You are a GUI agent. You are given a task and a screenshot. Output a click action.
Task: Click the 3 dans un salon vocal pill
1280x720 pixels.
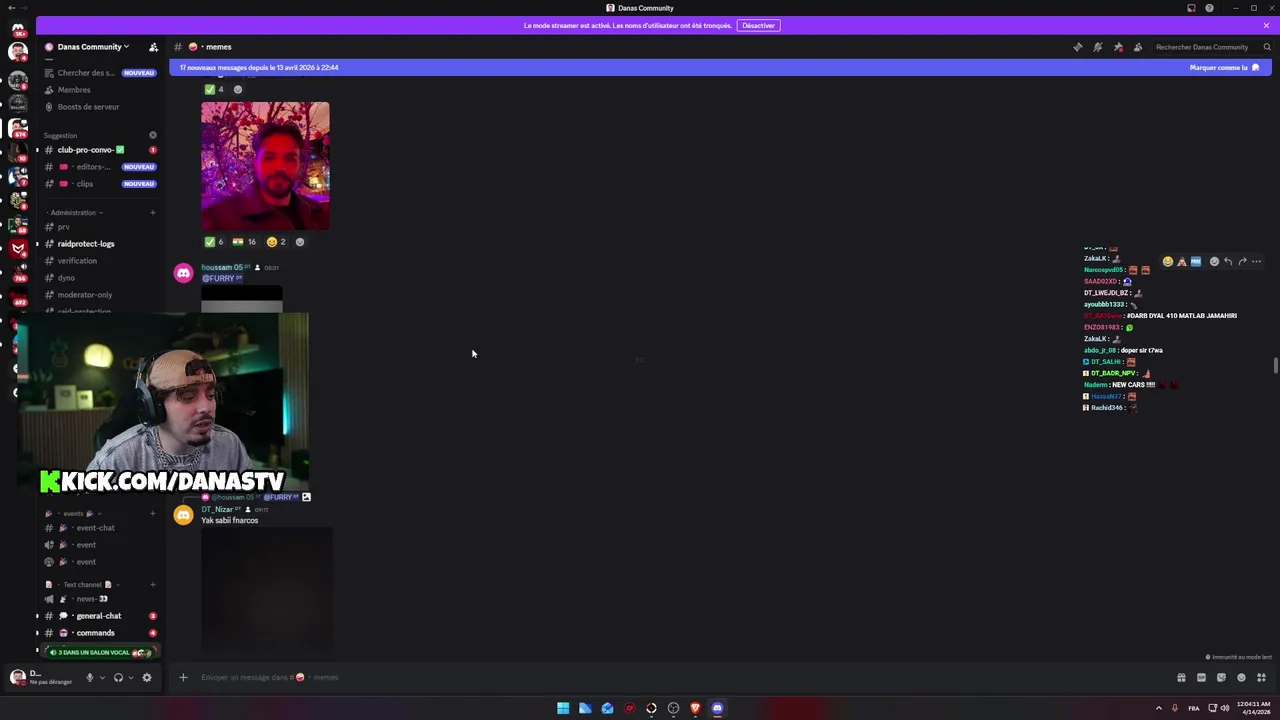point(100,652)
